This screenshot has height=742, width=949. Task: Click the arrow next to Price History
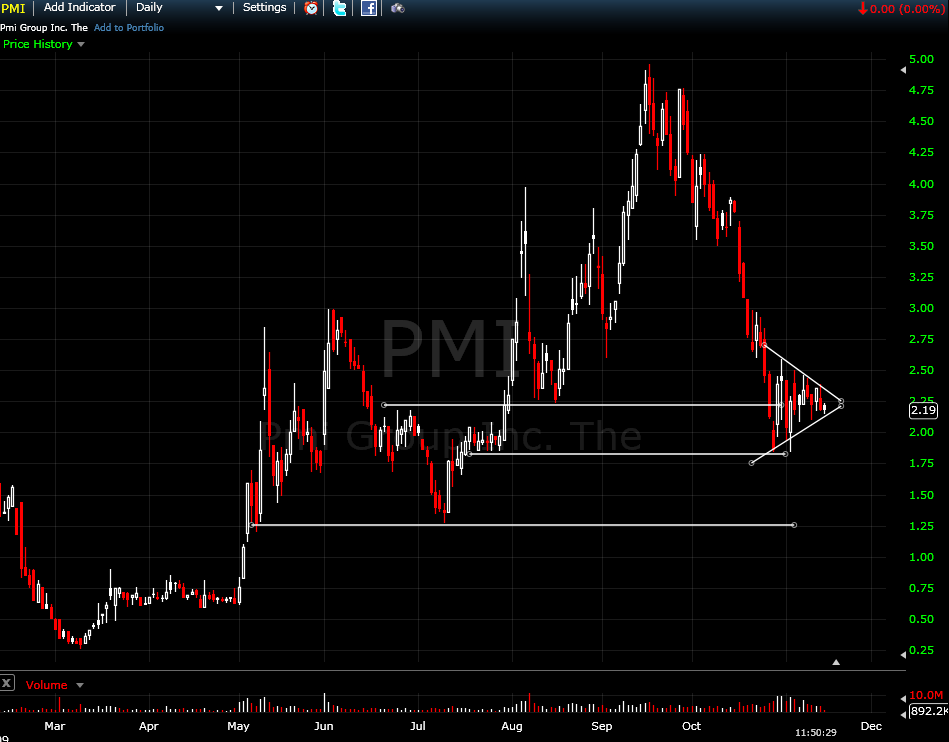coord(81,45)
